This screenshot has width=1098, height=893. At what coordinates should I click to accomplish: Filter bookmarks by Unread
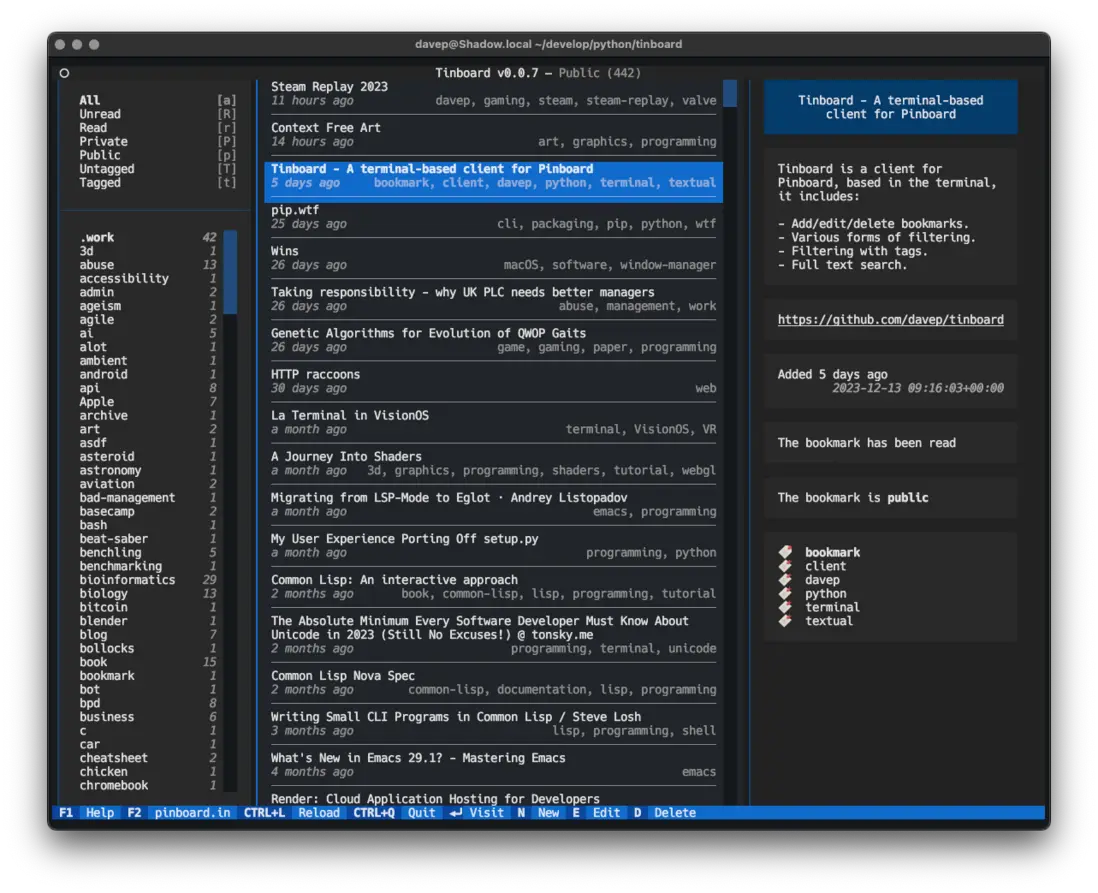(x=100, y=114)
